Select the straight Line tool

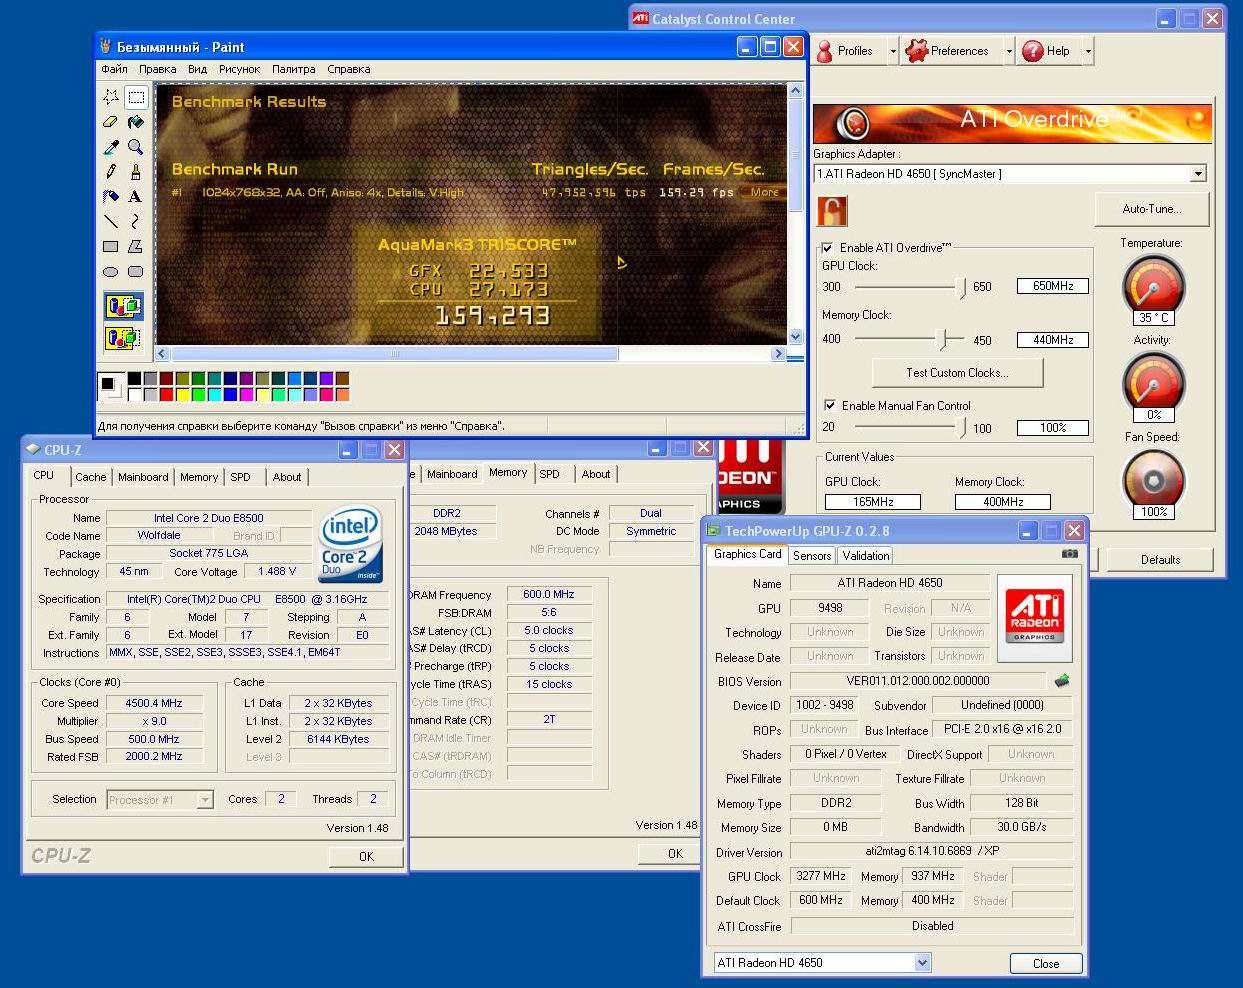[111, 222]
